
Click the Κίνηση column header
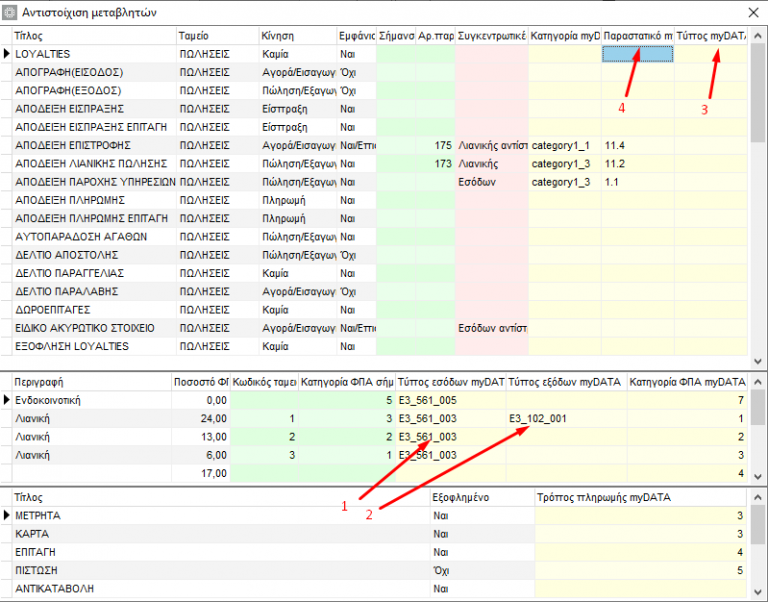pos(298,36)
